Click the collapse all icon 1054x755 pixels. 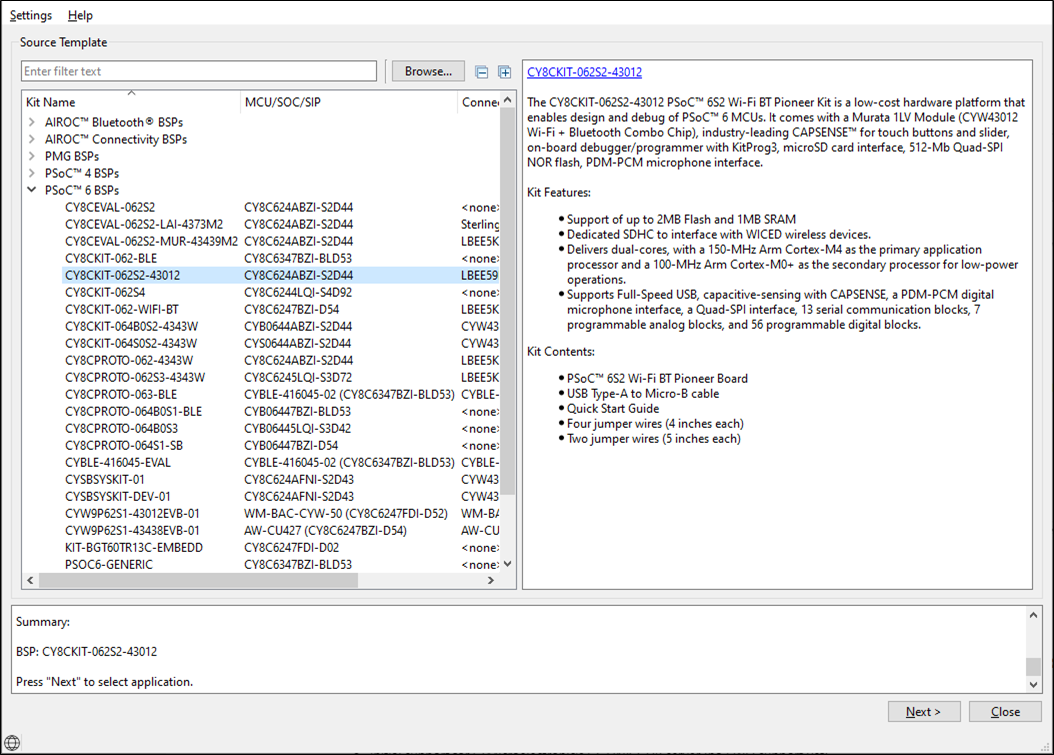[x=481, y=72]
